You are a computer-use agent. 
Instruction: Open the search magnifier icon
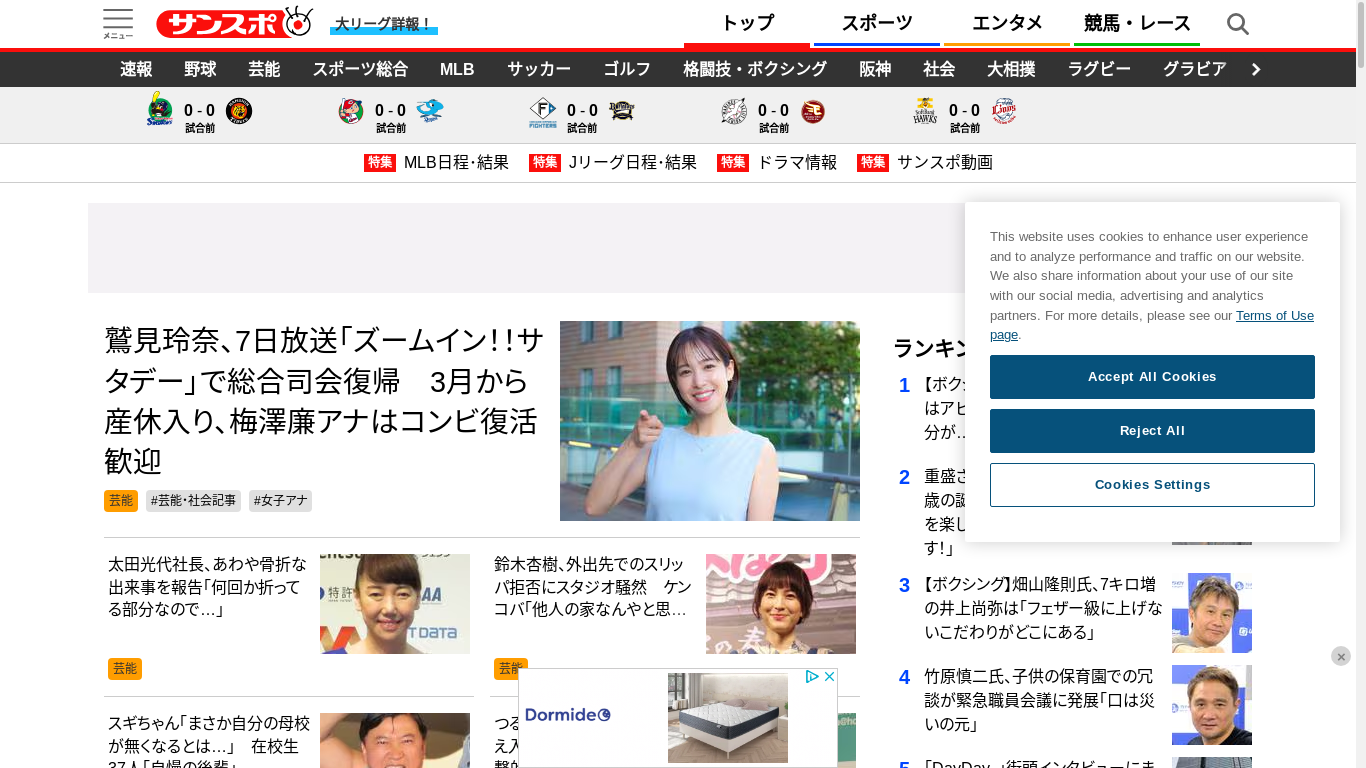point(1238,24)
